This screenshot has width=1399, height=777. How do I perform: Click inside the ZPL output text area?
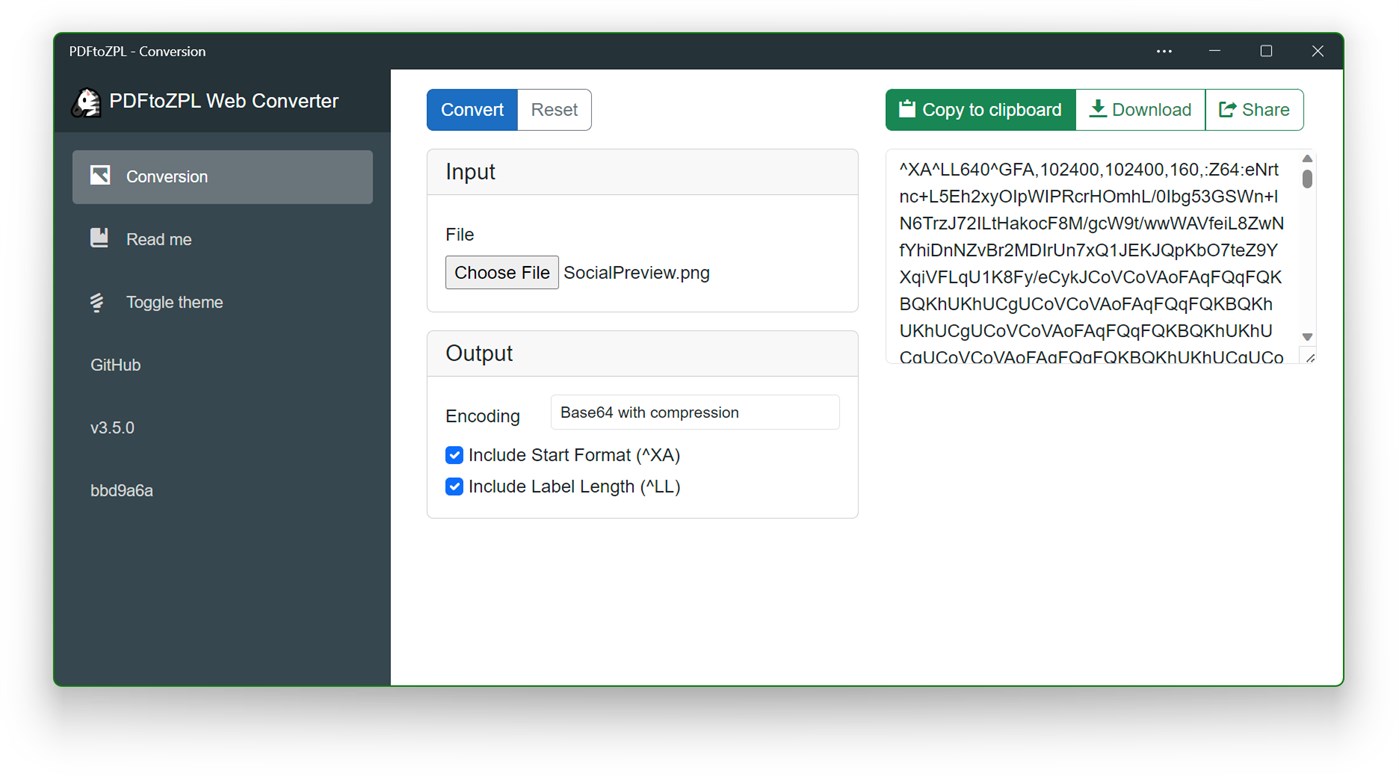coord(1090,260)
